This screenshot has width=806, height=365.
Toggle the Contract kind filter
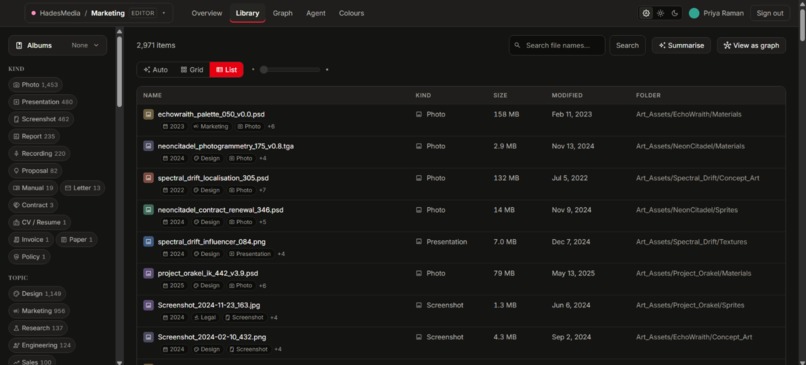coord(33,205)
